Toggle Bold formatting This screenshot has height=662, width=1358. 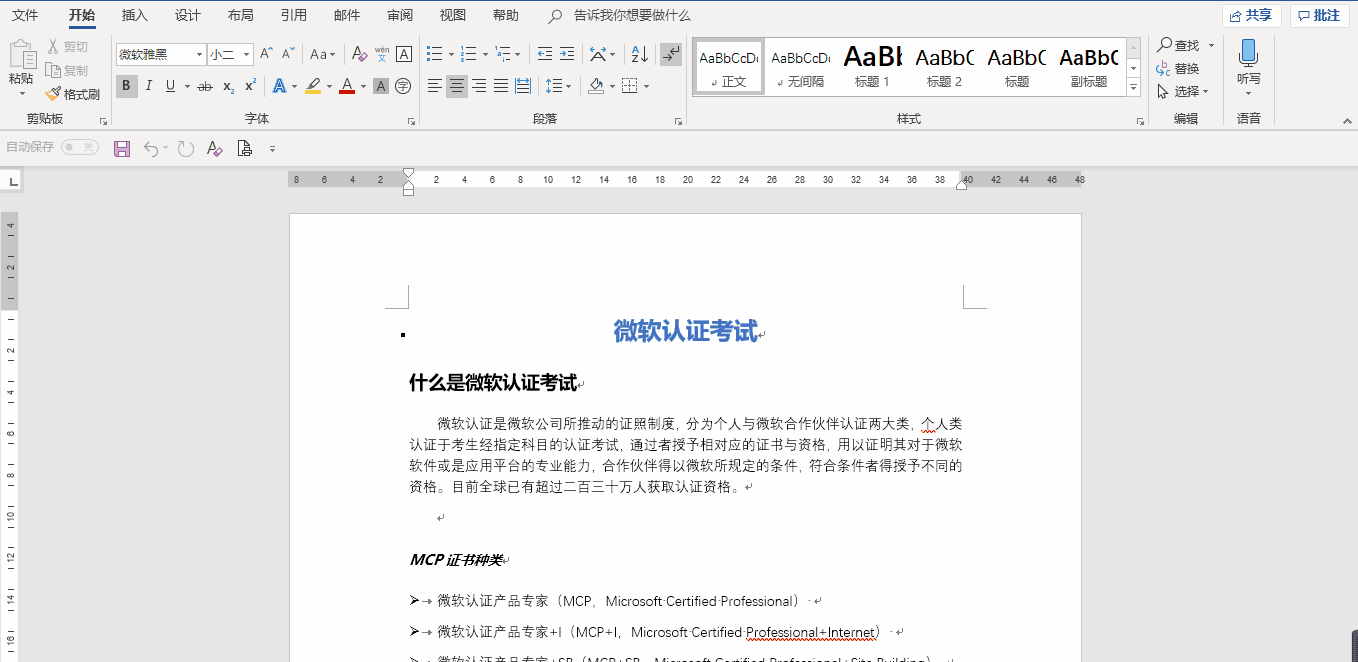(x=126, y=87)
